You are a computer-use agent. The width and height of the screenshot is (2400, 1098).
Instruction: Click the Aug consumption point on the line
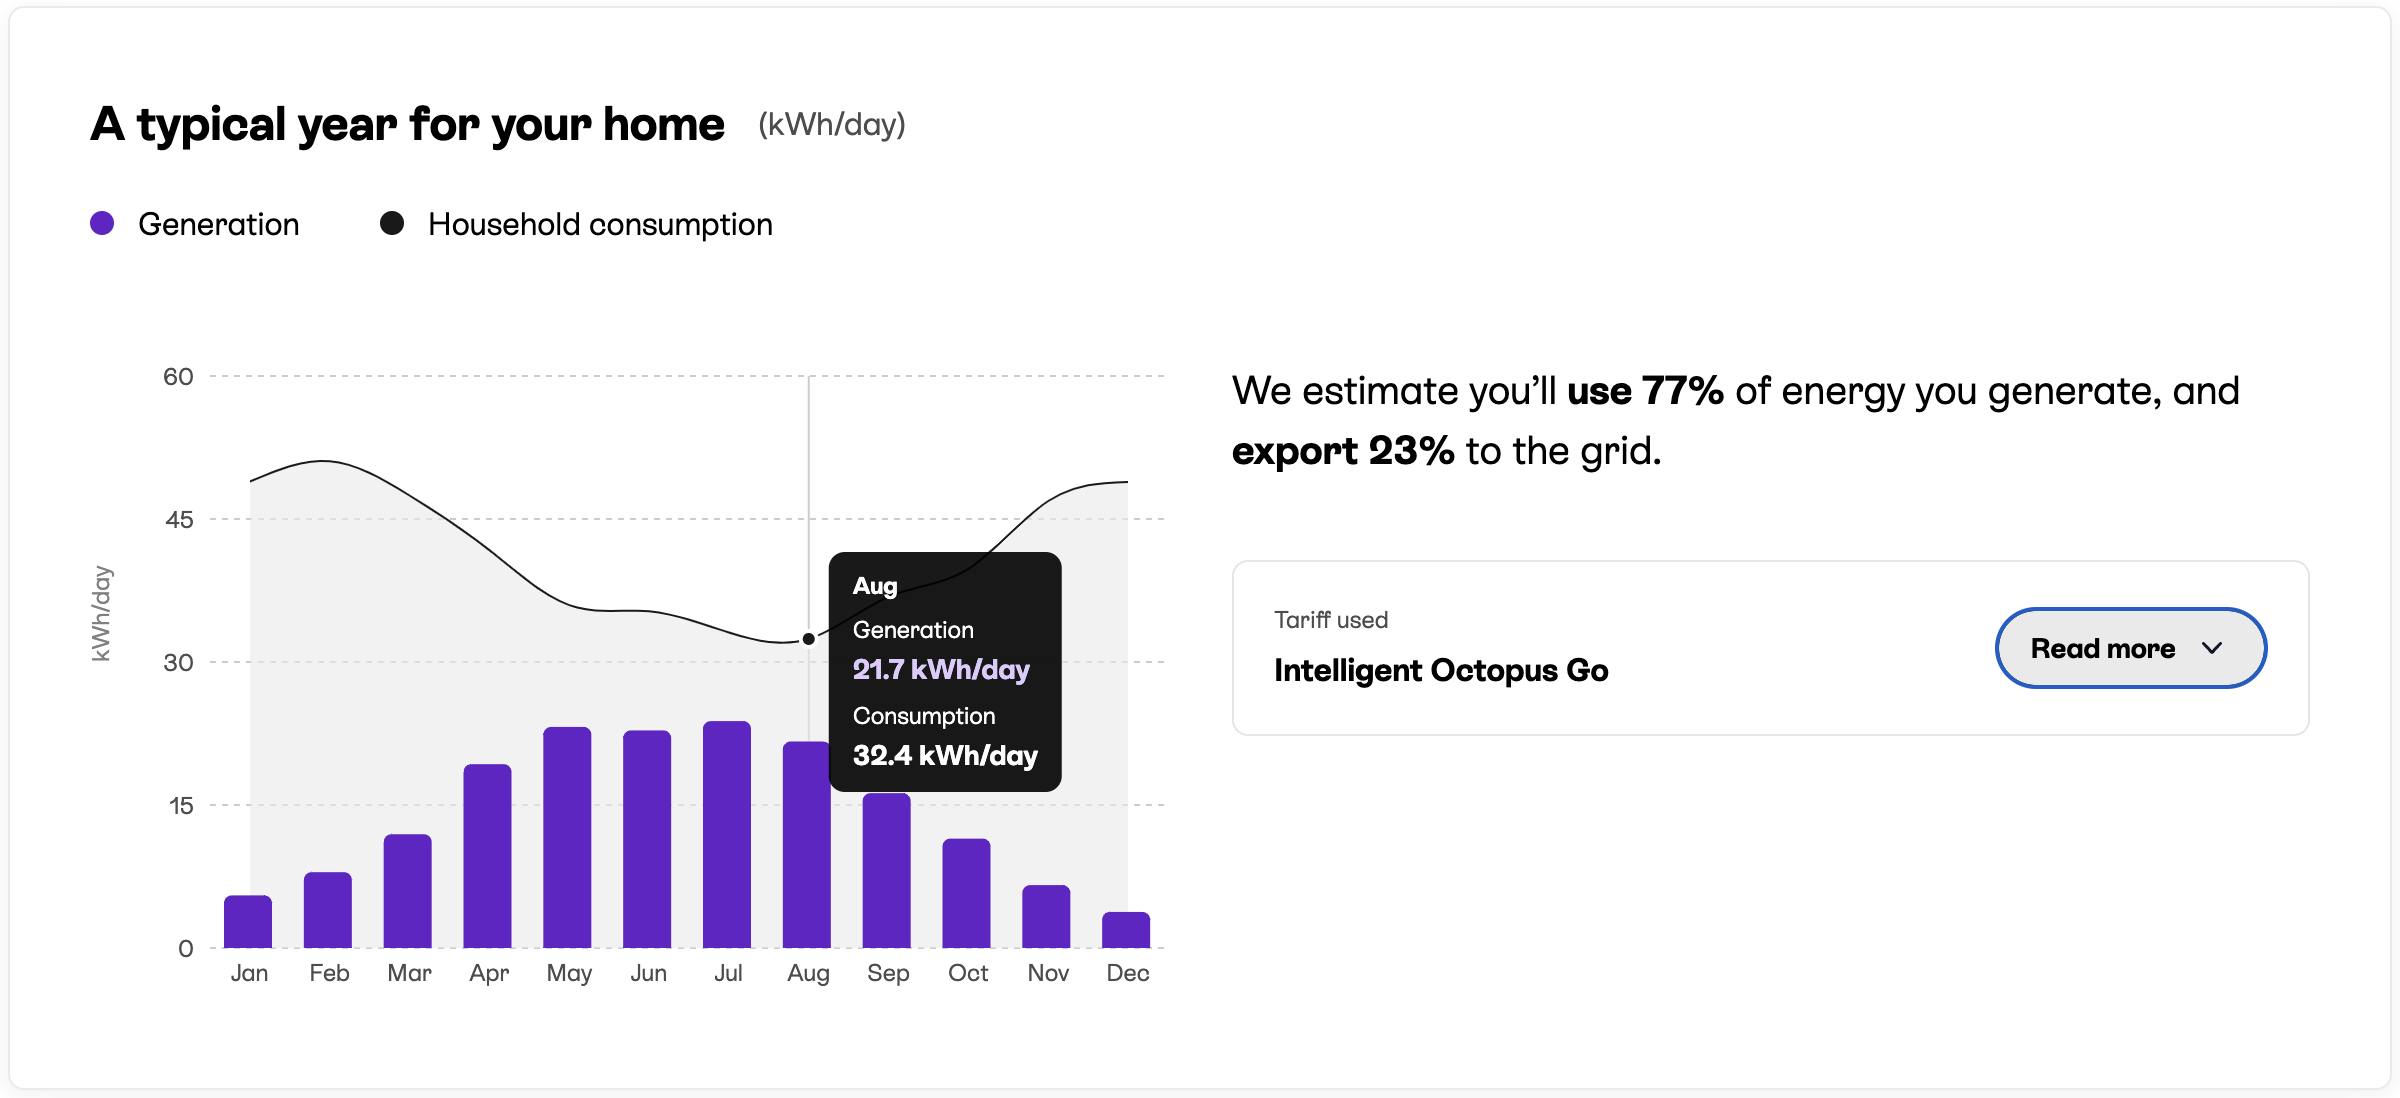pyautogui.click(x=809, y=639)
